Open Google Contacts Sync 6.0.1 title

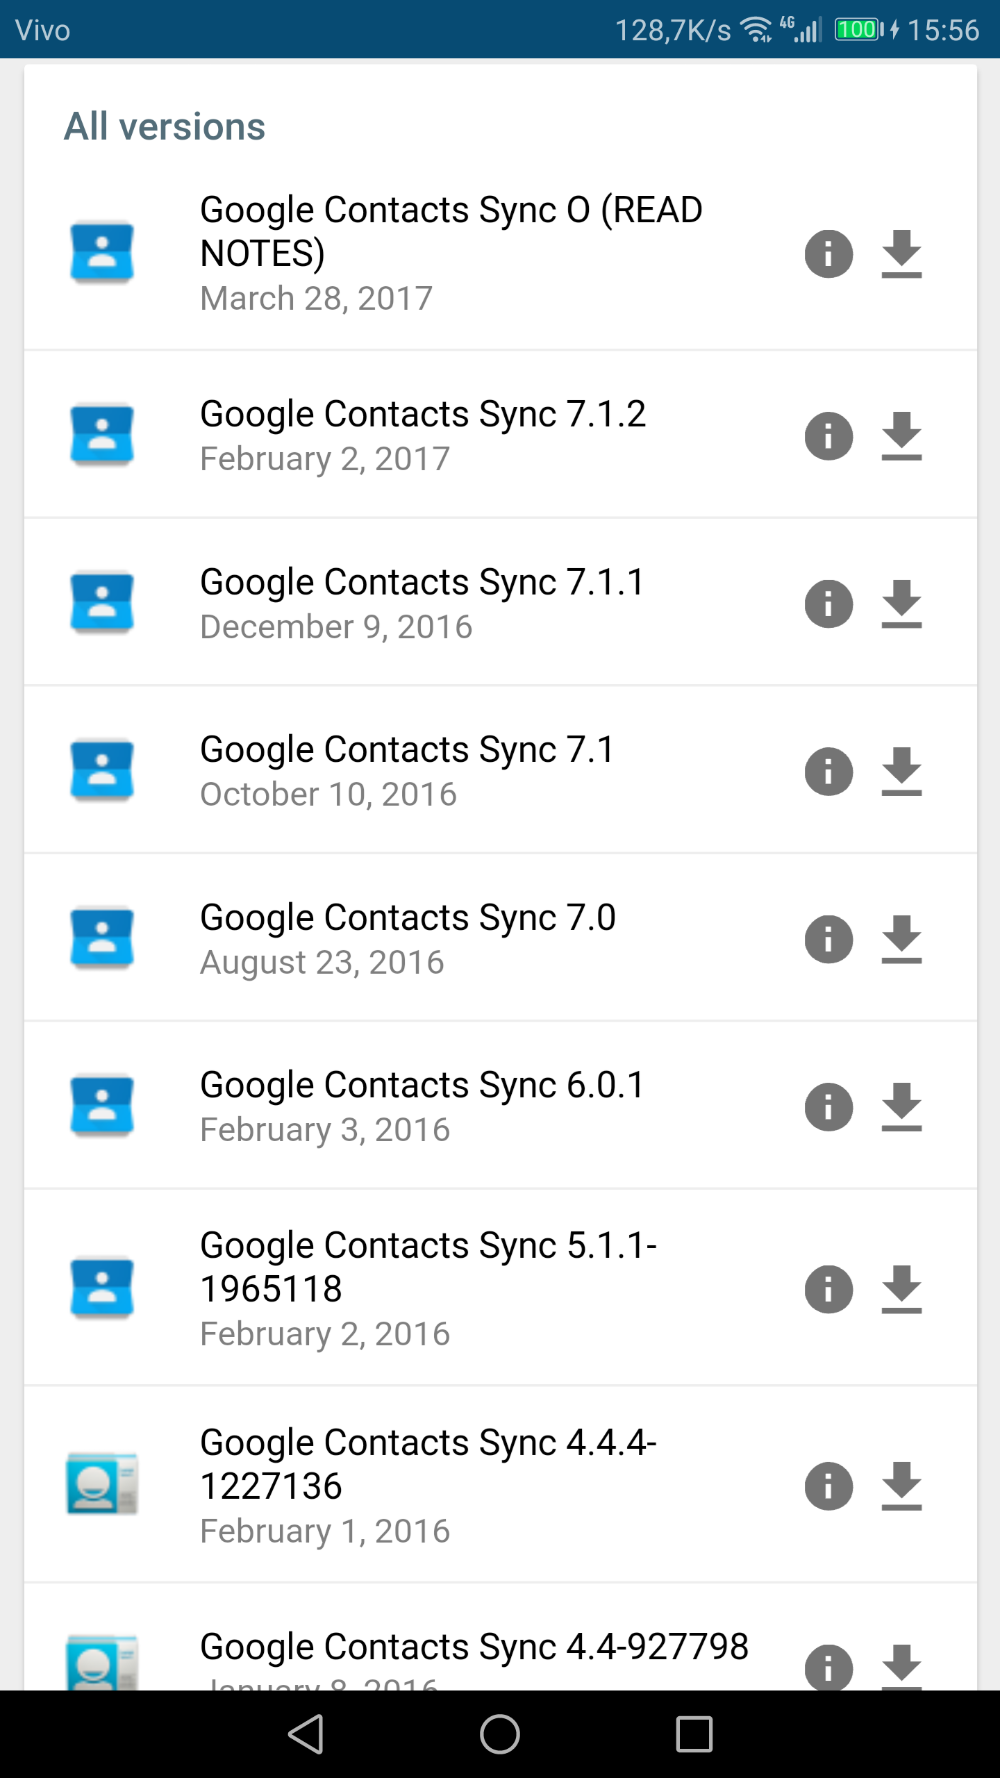[x=423, y=1085]
